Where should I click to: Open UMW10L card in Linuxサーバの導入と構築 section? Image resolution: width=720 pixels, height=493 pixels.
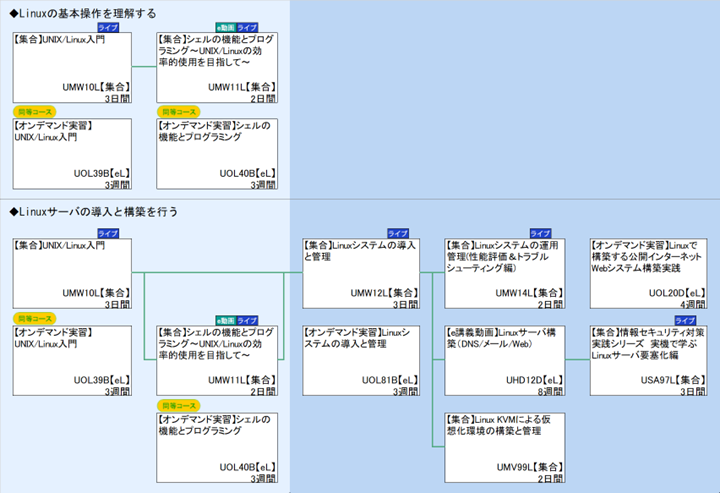coord(72,274)
